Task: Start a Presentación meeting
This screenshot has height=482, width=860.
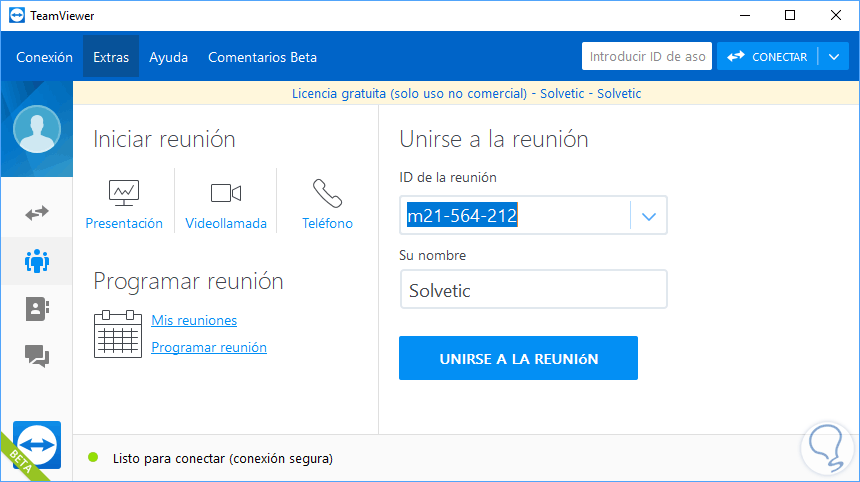Action: [124, 204]
